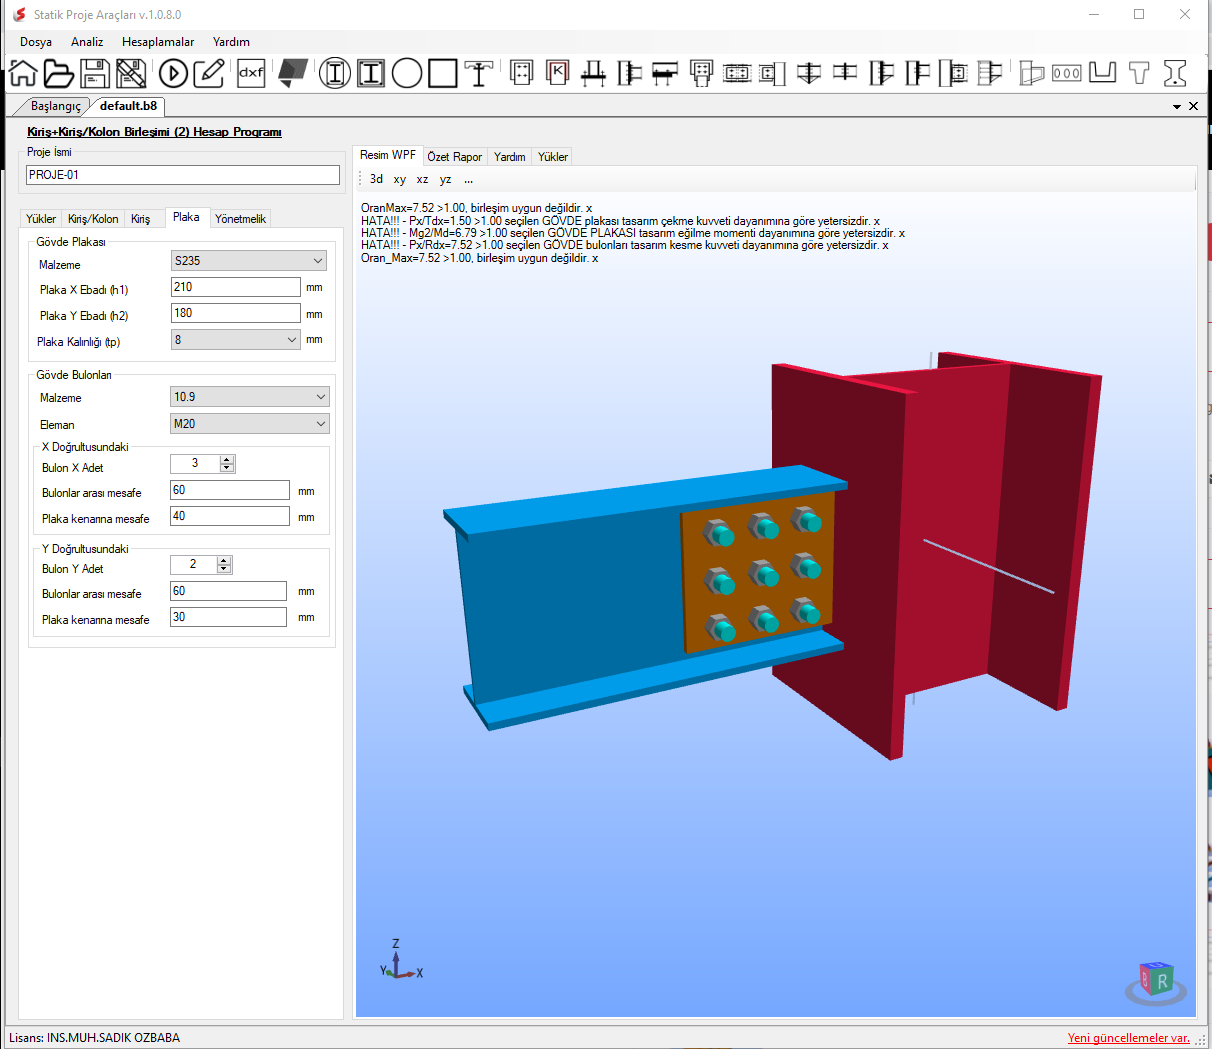Open the Plaka Kalınlığı thickness dropdown

[236, 340]
